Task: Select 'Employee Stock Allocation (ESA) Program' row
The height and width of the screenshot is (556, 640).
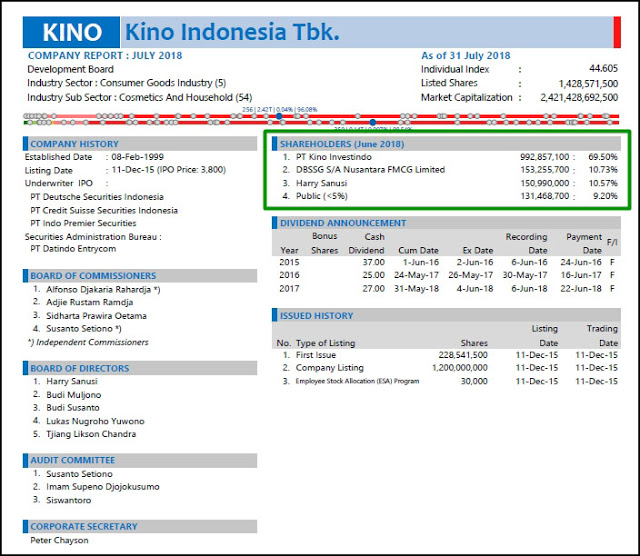Action: [449, 381]
